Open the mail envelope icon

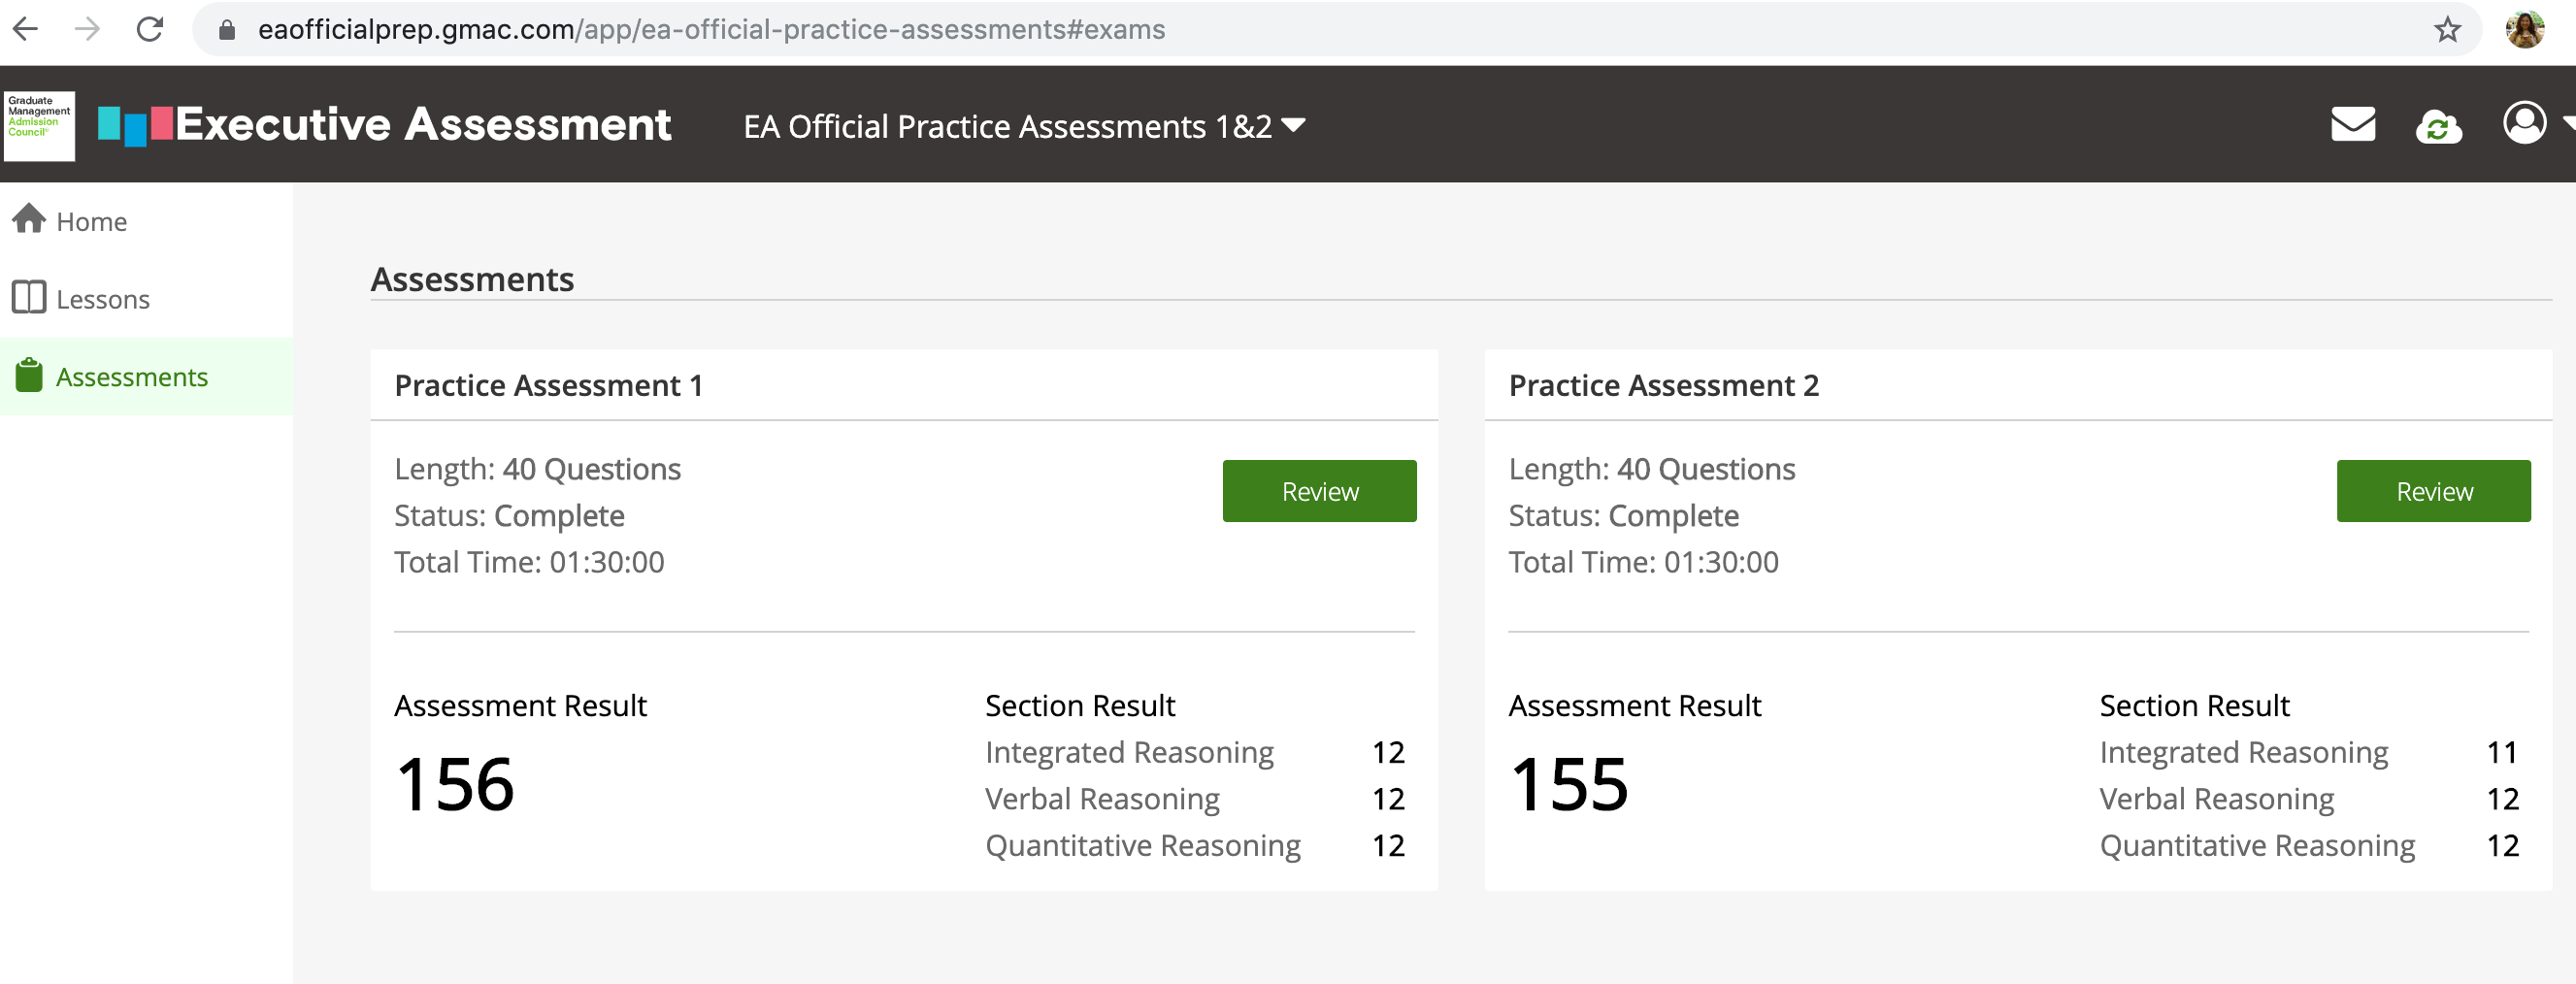point(2352,125)
